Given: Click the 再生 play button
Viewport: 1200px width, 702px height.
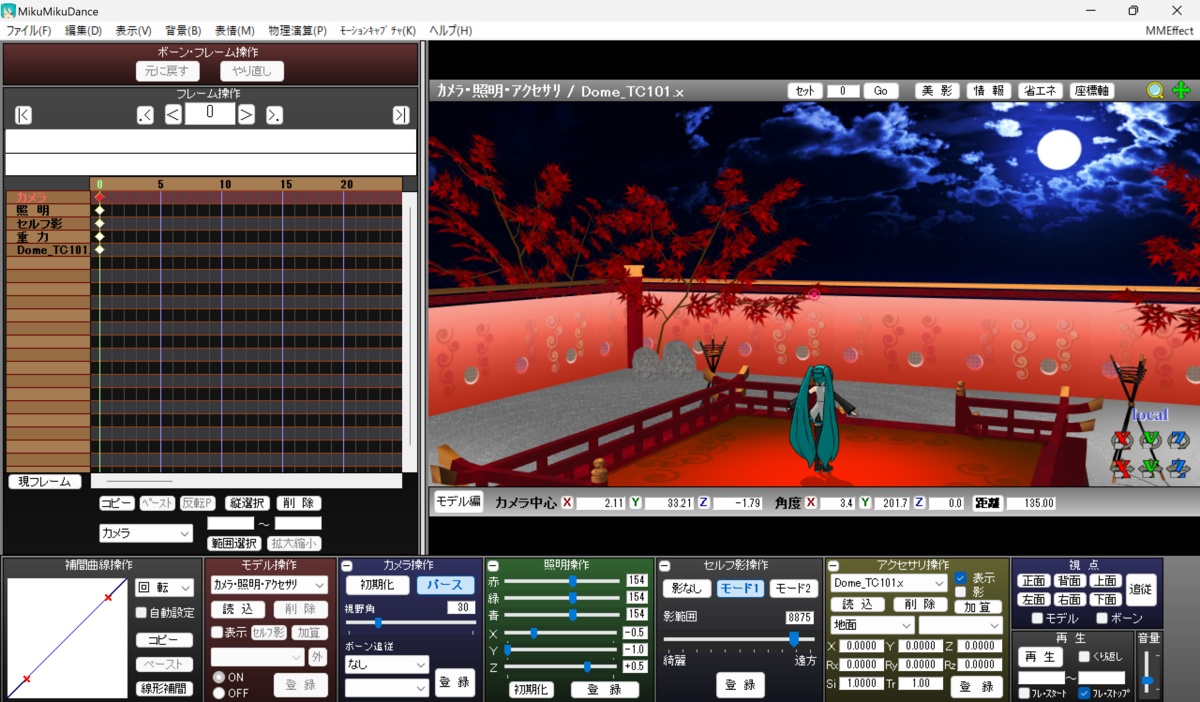Looking at the screenshot, I should (1040, 657).
